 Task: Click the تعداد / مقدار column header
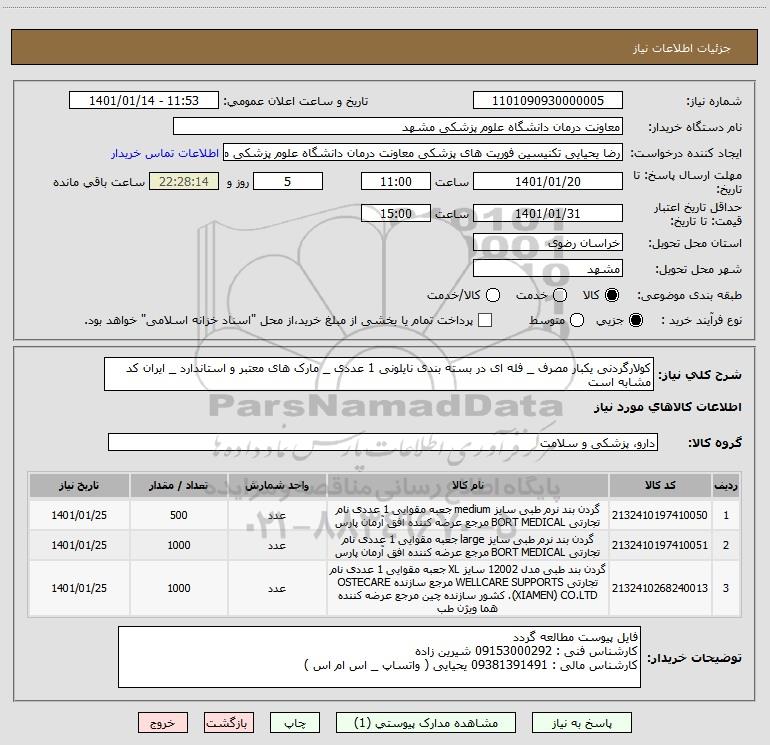(179, 485)
